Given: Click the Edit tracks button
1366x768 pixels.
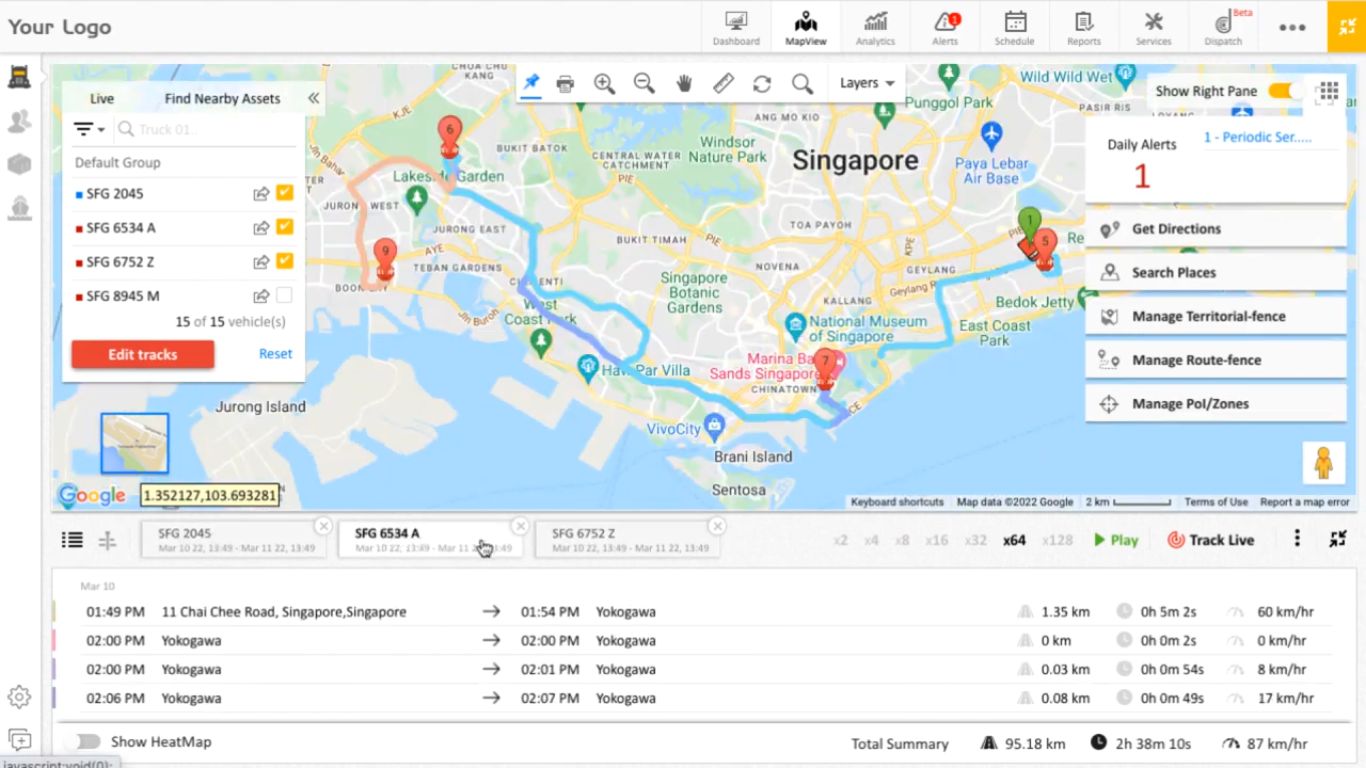Looking at the screenshot, I should pyautogui.click(x=142, y=354).
